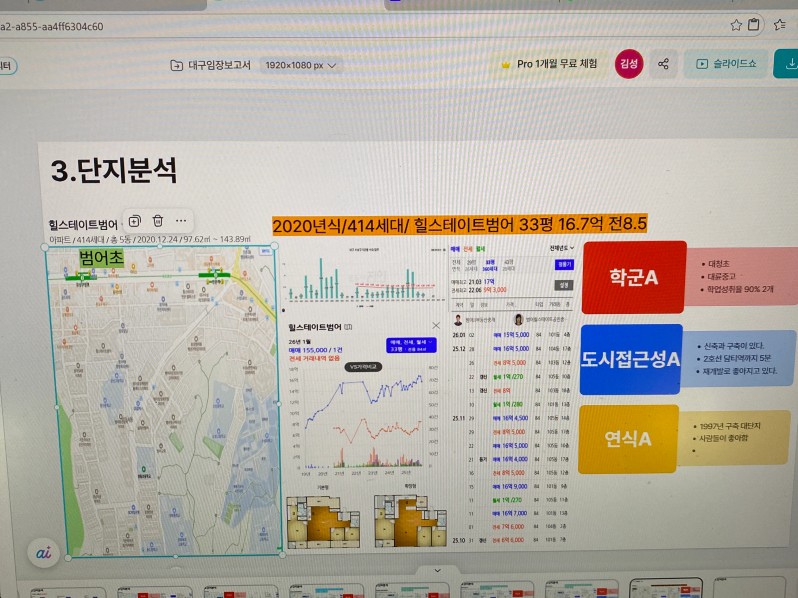
Task: Open the 김성 profile avatar
Action: point(629,64)
